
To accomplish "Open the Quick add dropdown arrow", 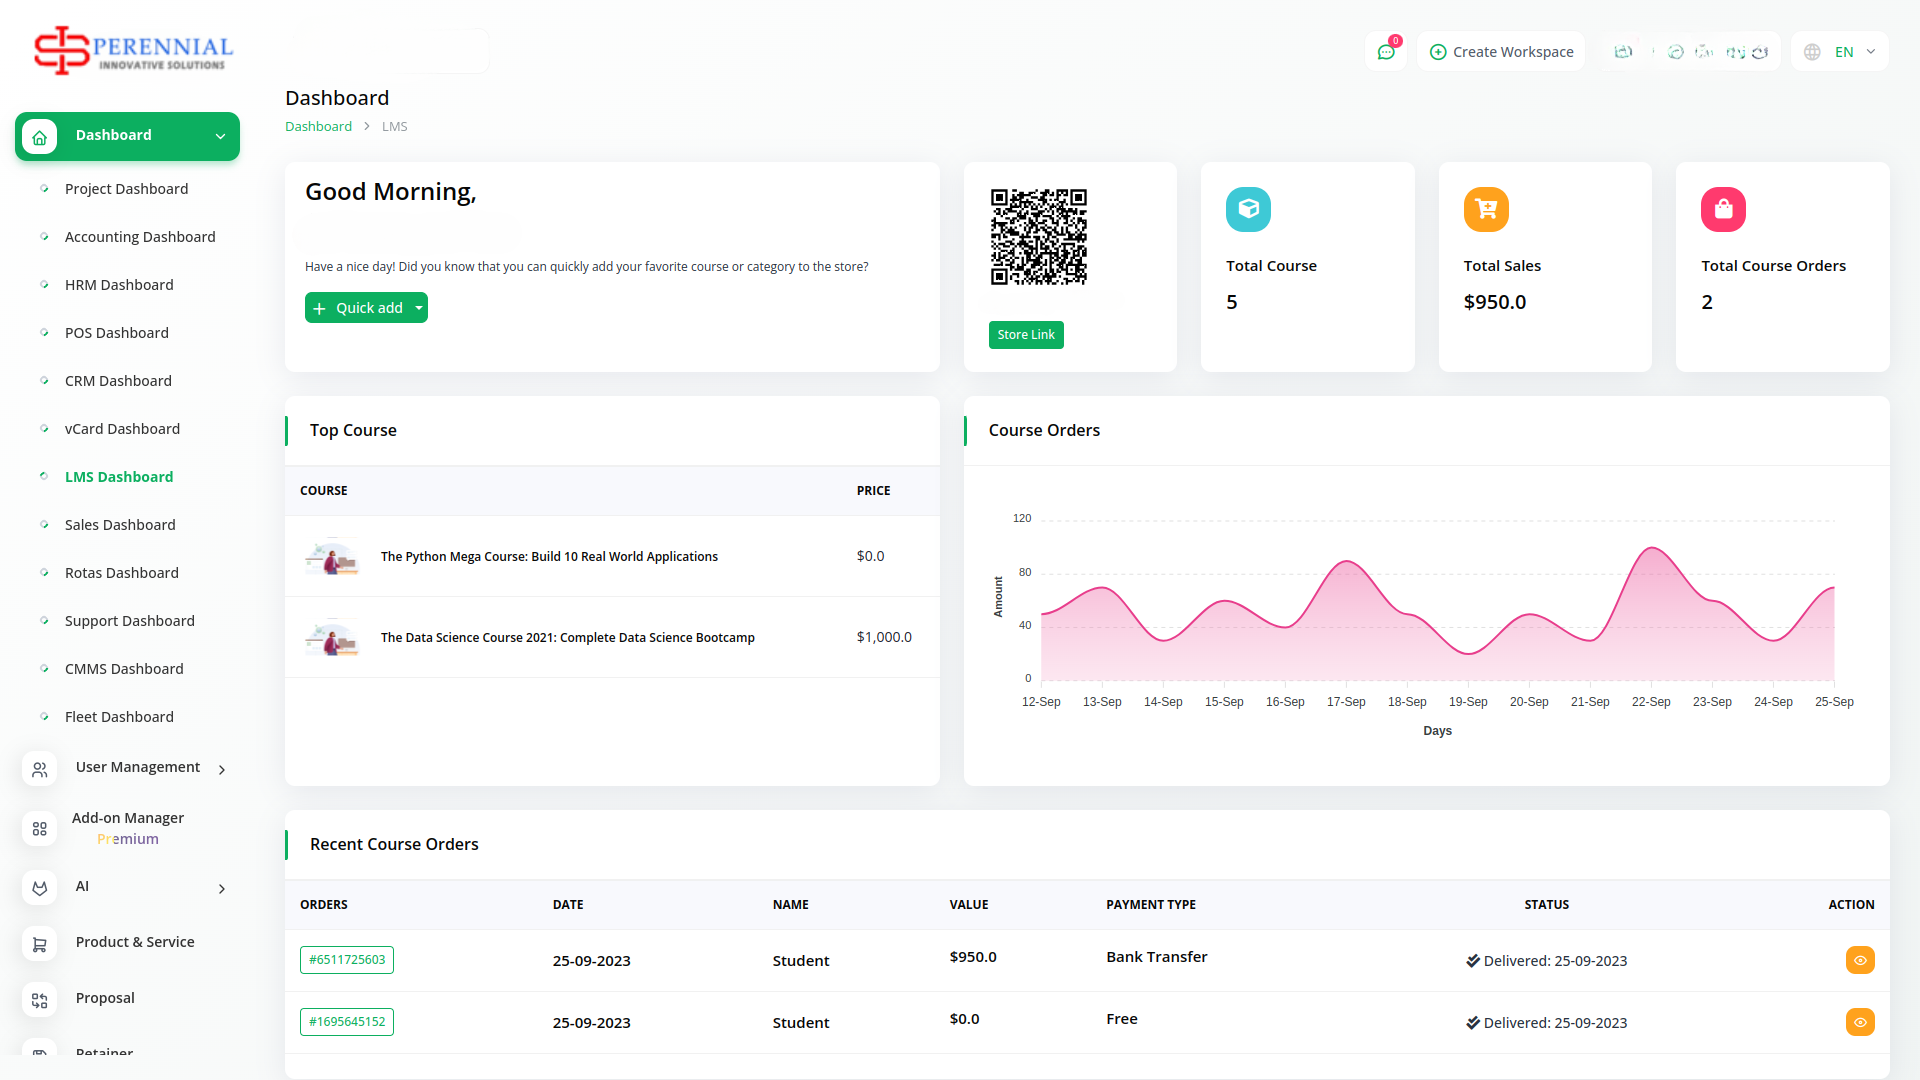I will click(x=419, y=308).
